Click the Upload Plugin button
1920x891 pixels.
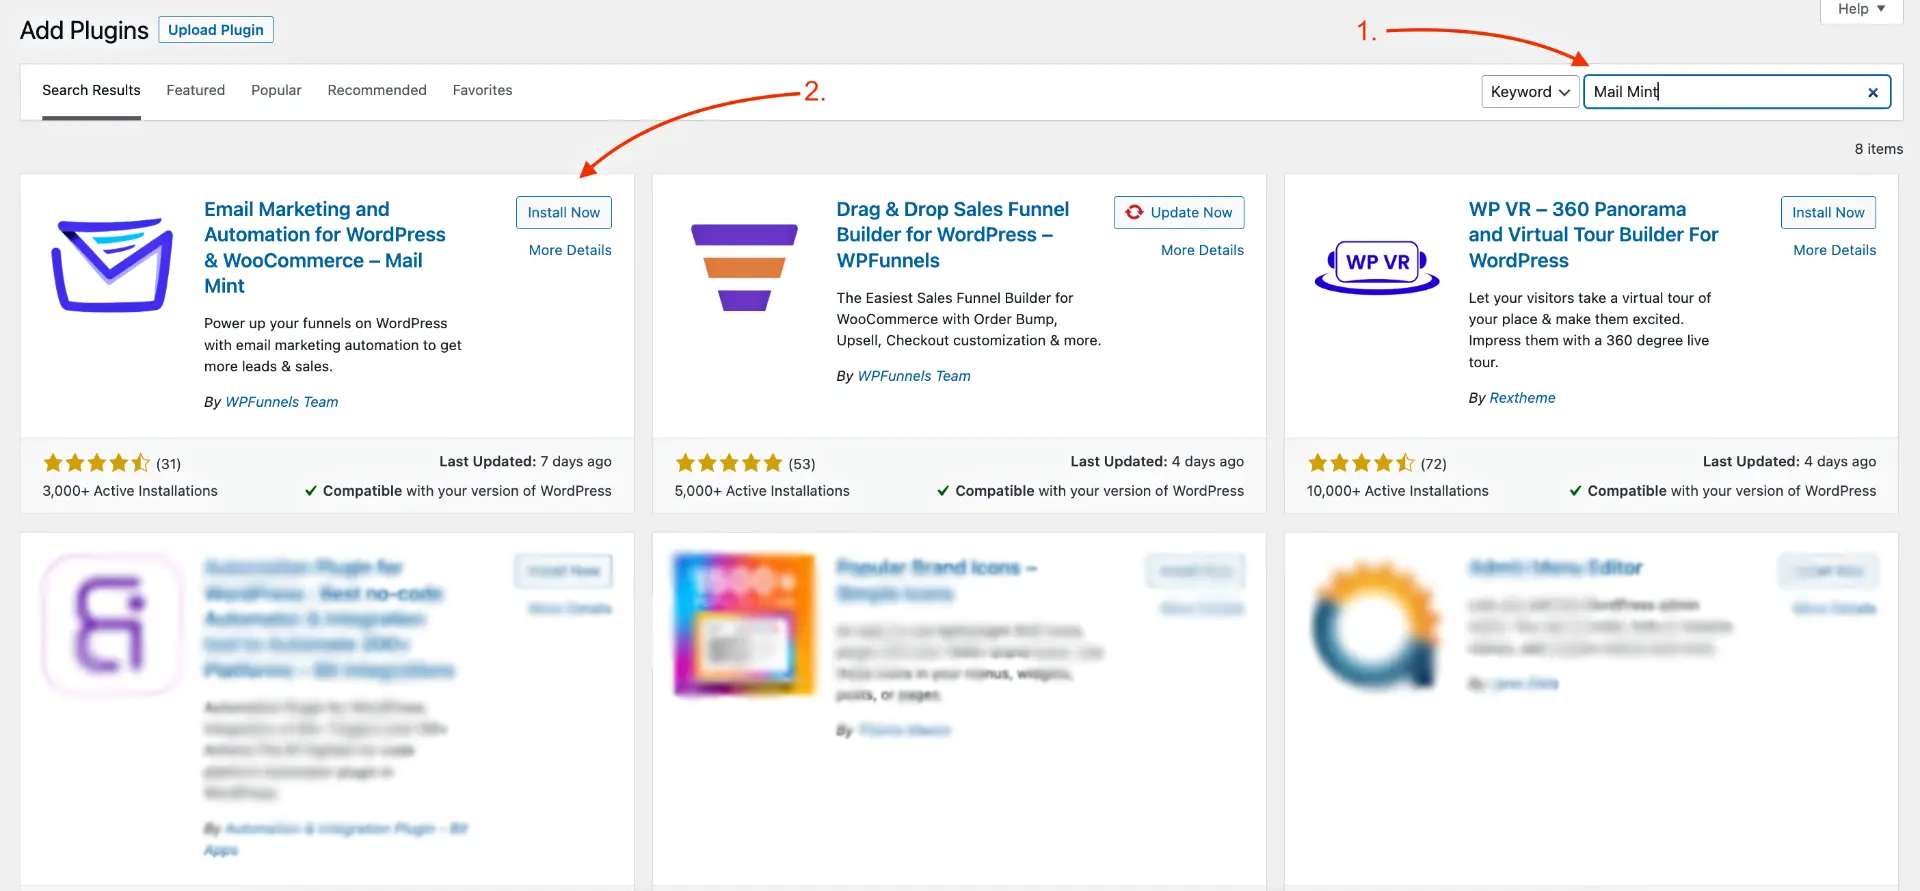click(216, 30)
